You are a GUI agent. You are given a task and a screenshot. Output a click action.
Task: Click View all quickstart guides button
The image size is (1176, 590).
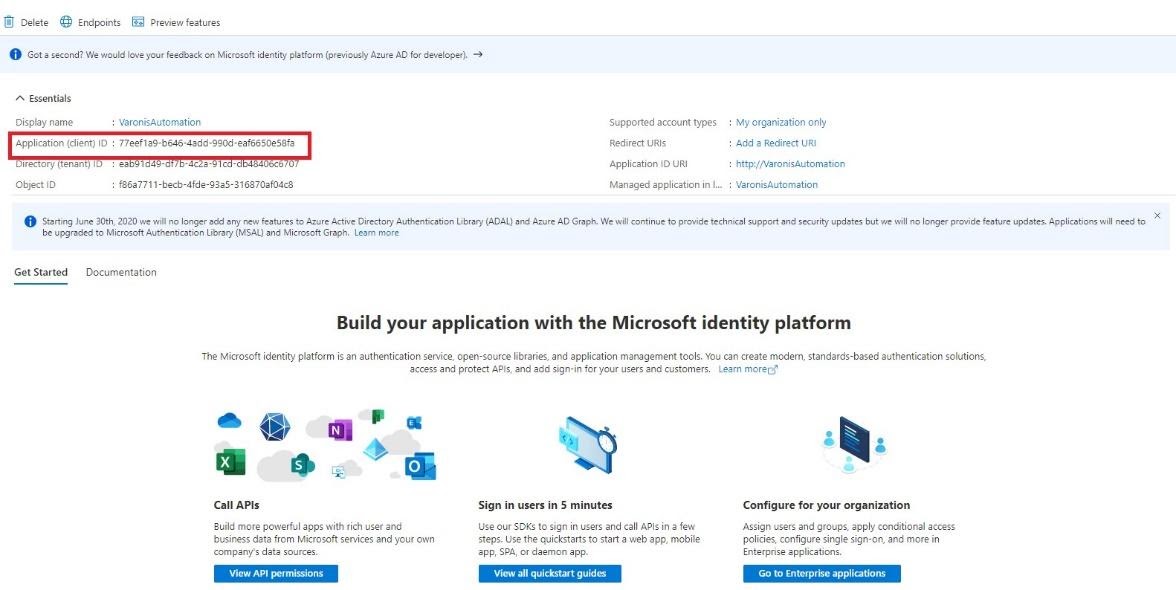click(x=550, y=574)
